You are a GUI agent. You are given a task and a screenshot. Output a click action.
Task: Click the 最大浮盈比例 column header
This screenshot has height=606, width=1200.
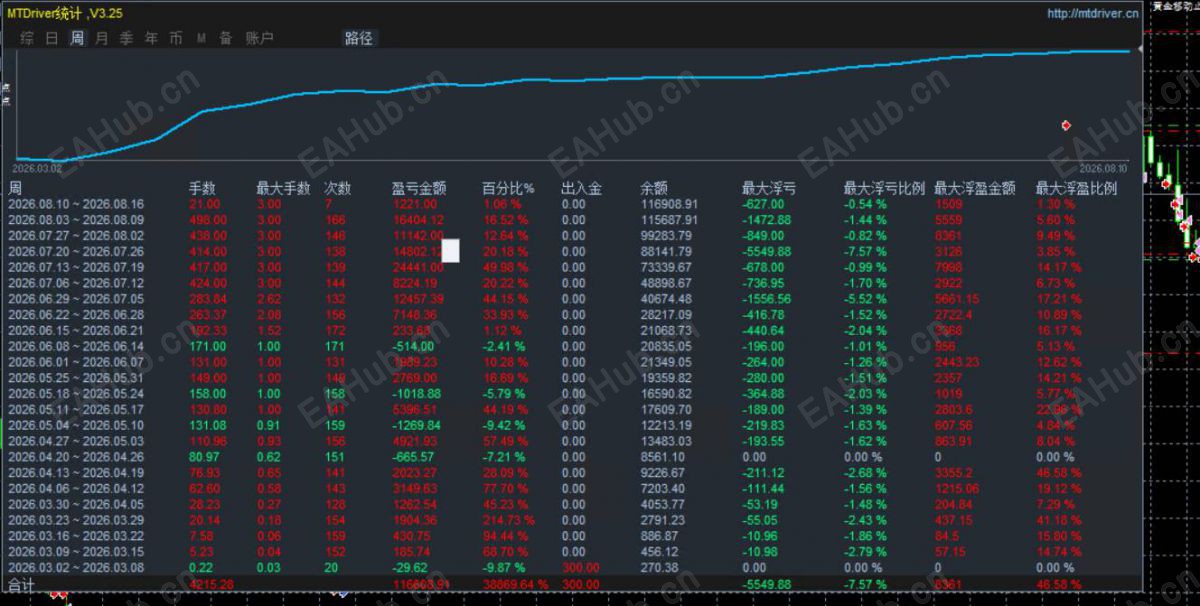pos(1077,188)
